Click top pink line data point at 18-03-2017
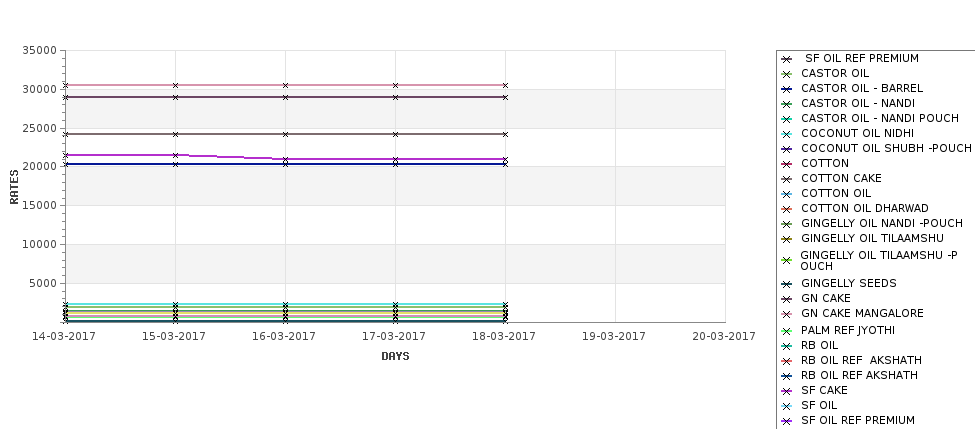The image size is (975, 429). (x=506, y=85)
